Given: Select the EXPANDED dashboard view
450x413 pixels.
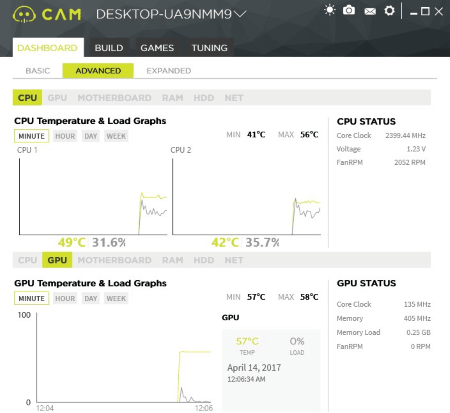Looking at the screenshot, I should click(x=169, y=71).
